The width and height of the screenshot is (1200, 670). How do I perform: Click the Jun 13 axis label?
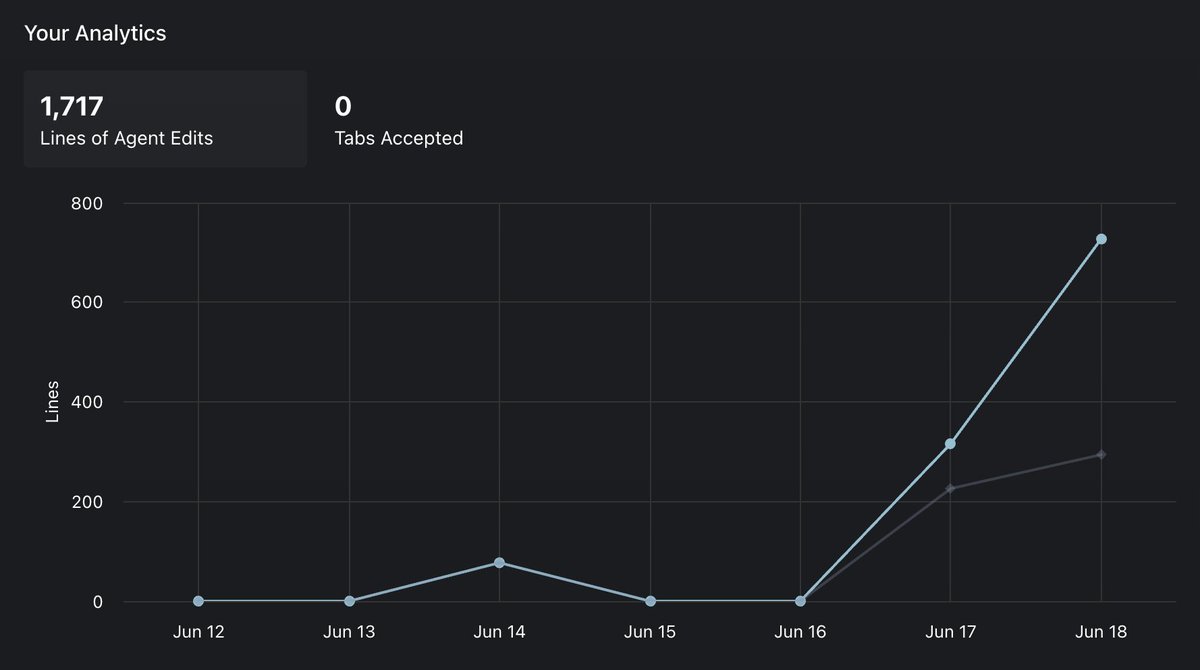tap(349, 632)
